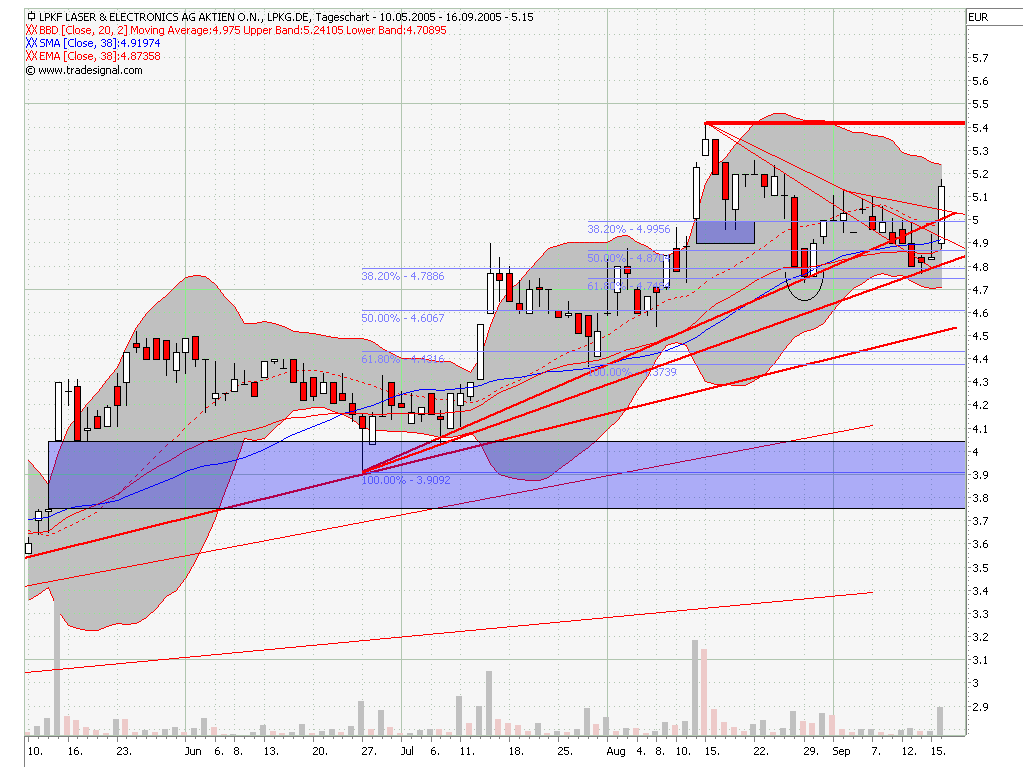Select the thick red resistance line at 5.4
This screenshot has height=768, width=1024.
pos(835,123)
